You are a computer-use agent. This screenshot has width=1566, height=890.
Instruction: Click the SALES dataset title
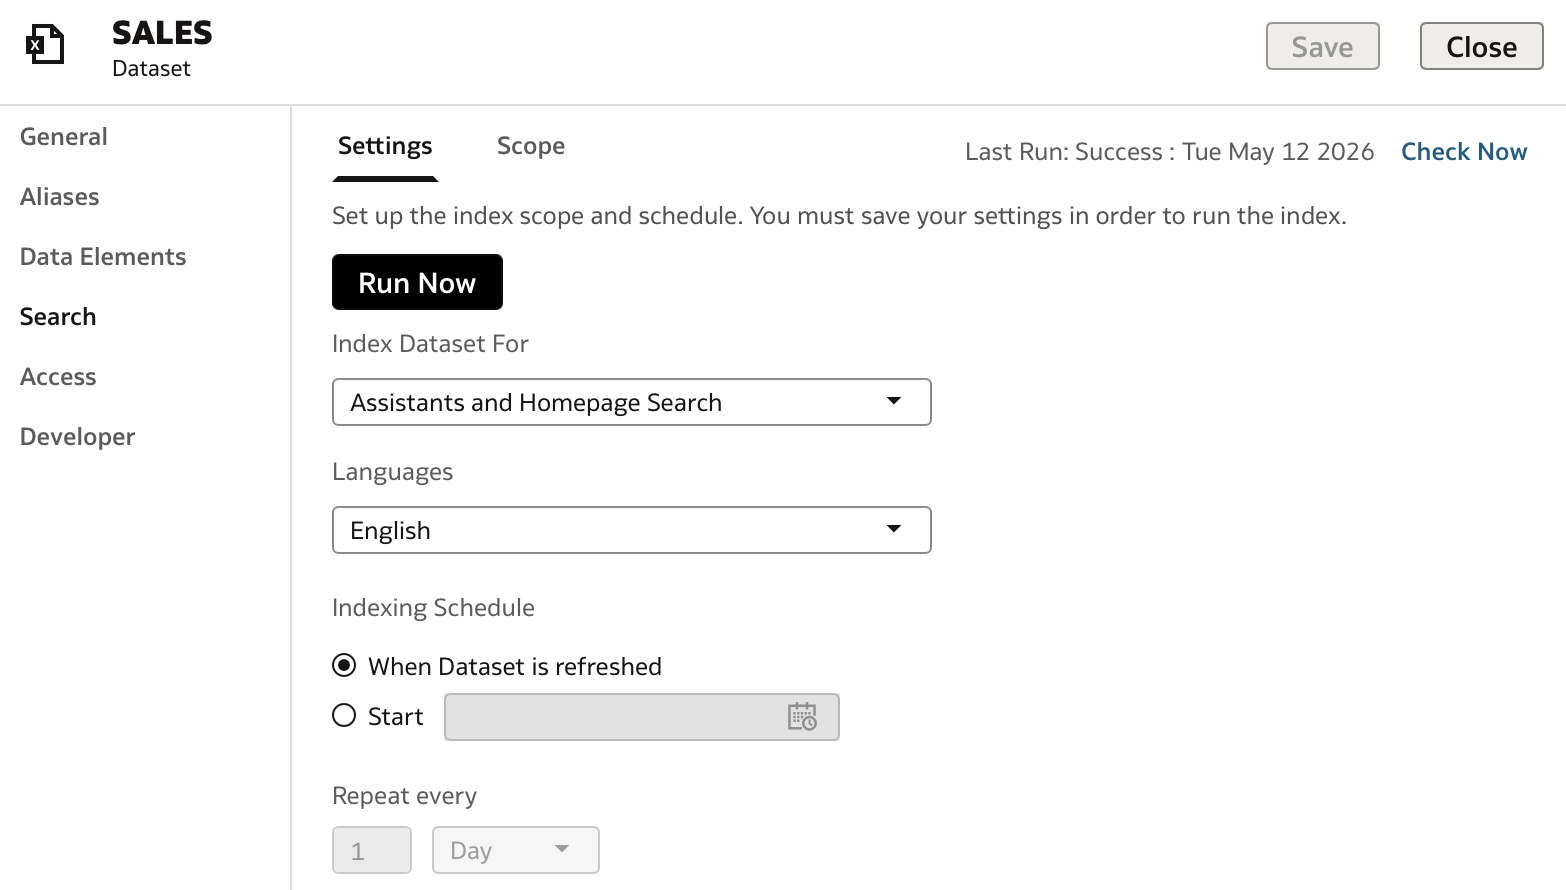tap(162, 33)
